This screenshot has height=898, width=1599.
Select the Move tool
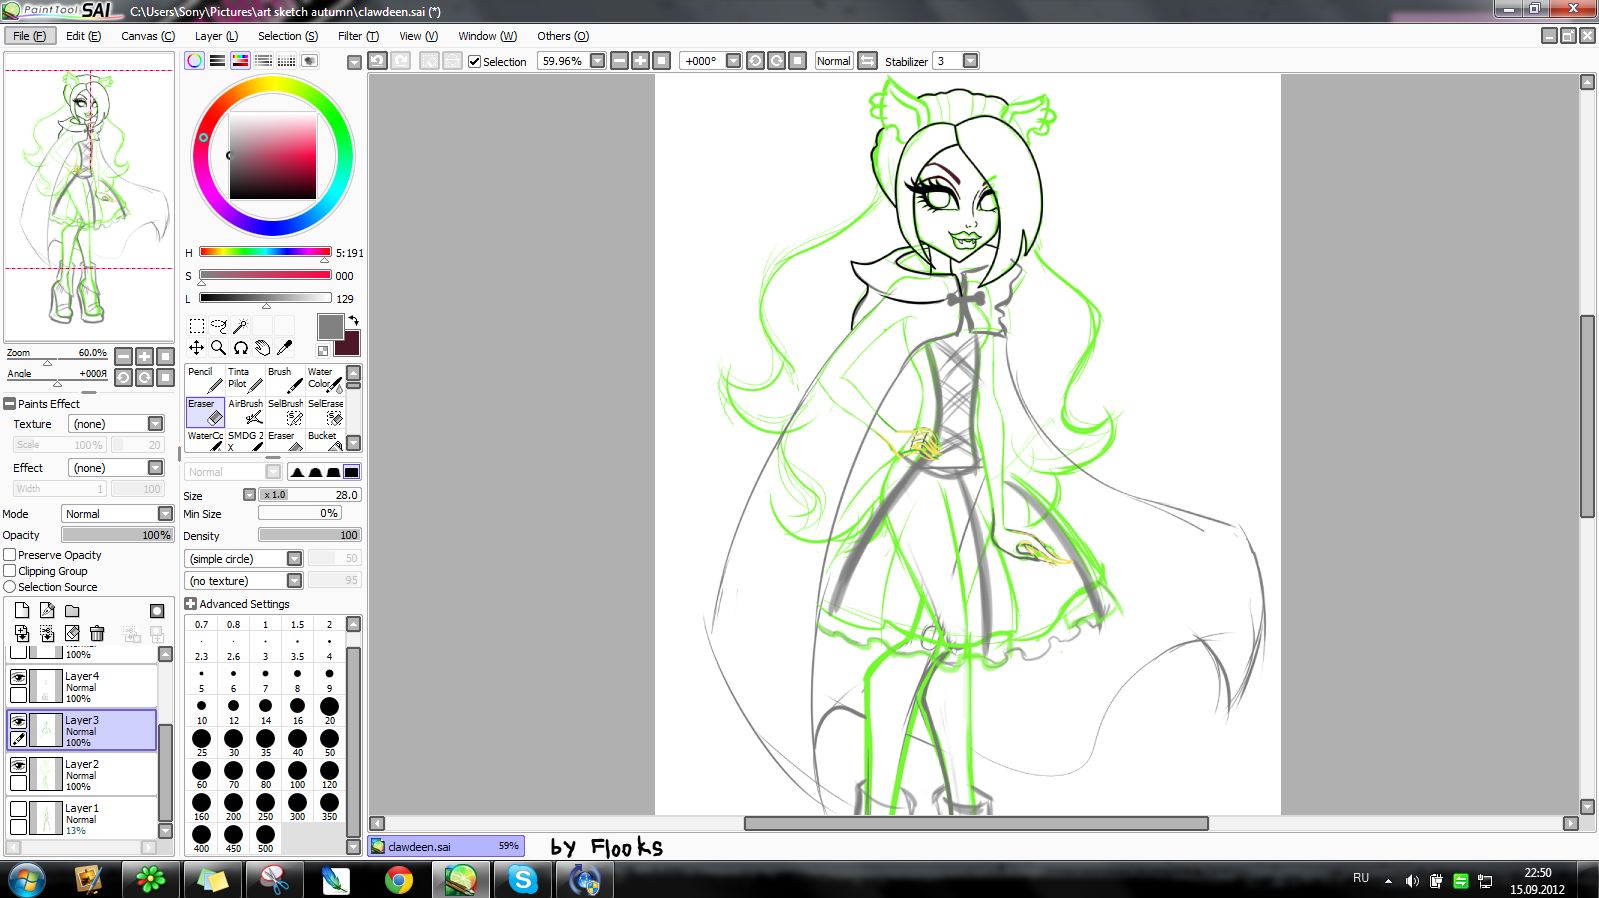click(x=197, y=348)
